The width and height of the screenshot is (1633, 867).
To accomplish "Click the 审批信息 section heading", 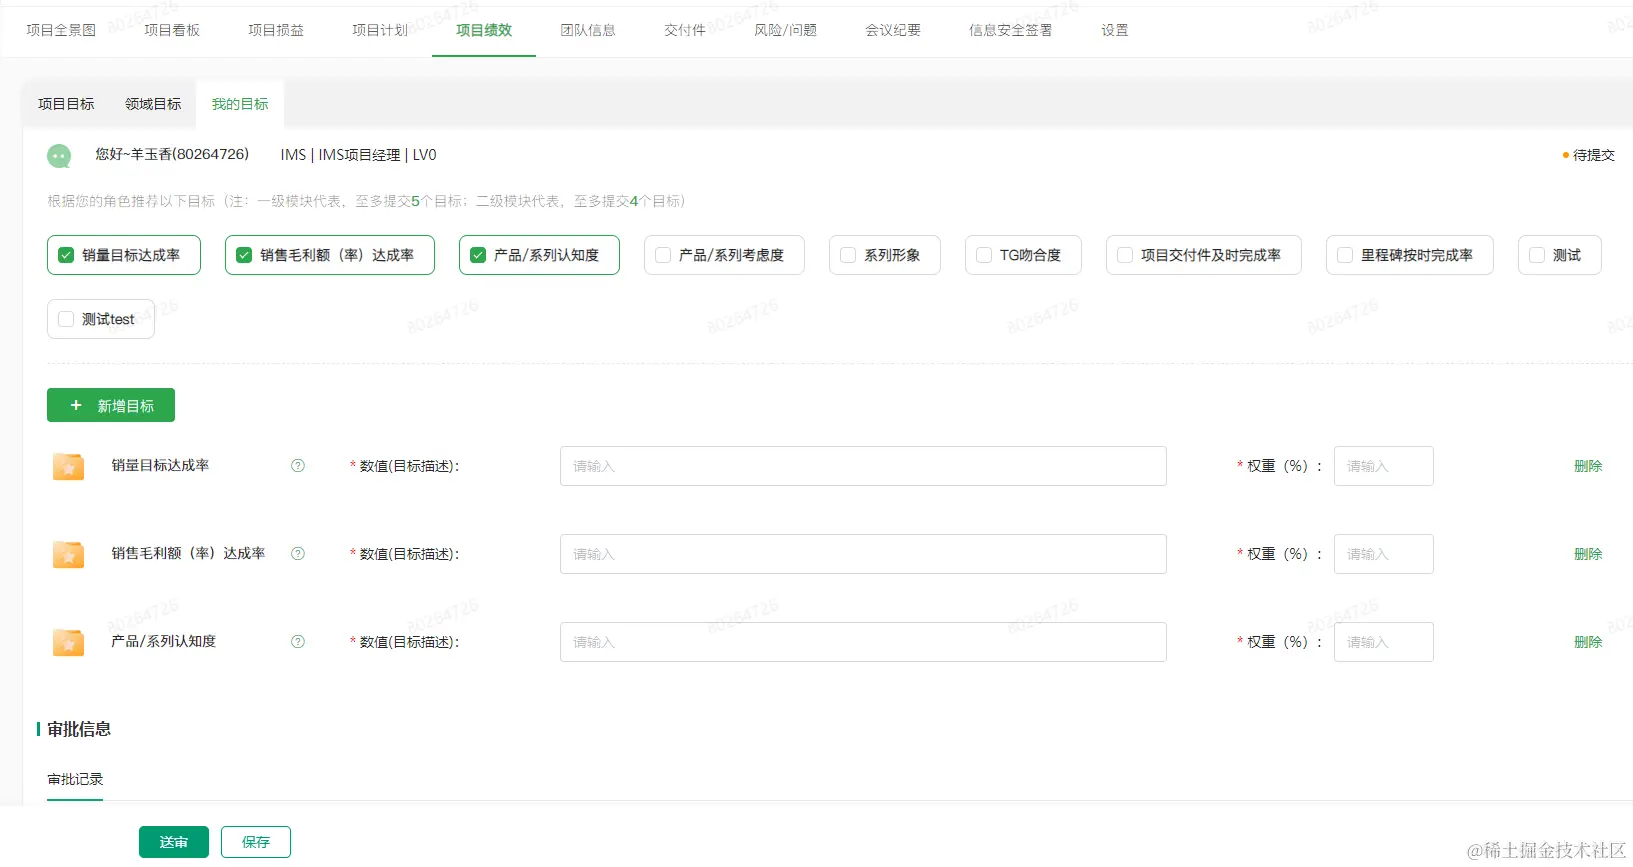I will pyautogui.click(x=79, y=729).
